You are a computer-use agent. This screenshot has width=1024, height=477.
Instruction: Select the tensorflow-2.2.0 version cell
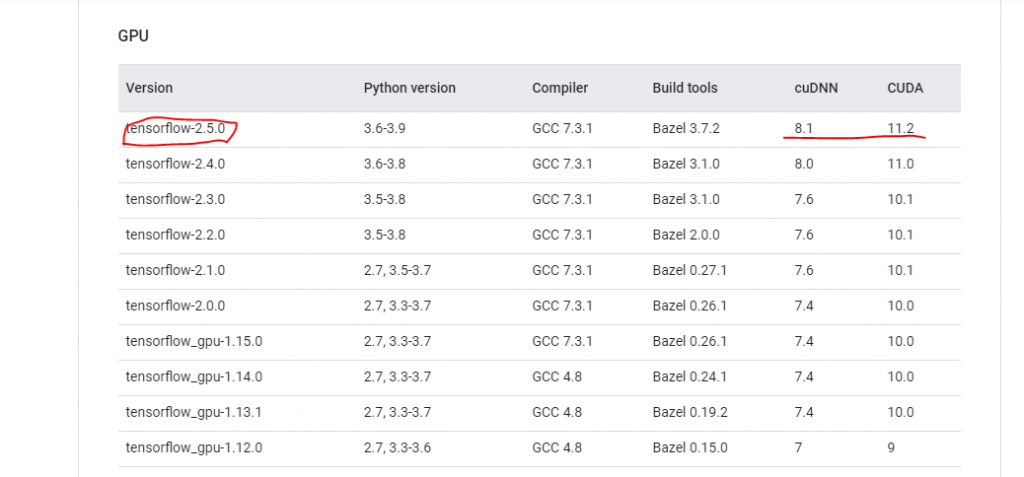click(176, 235)
